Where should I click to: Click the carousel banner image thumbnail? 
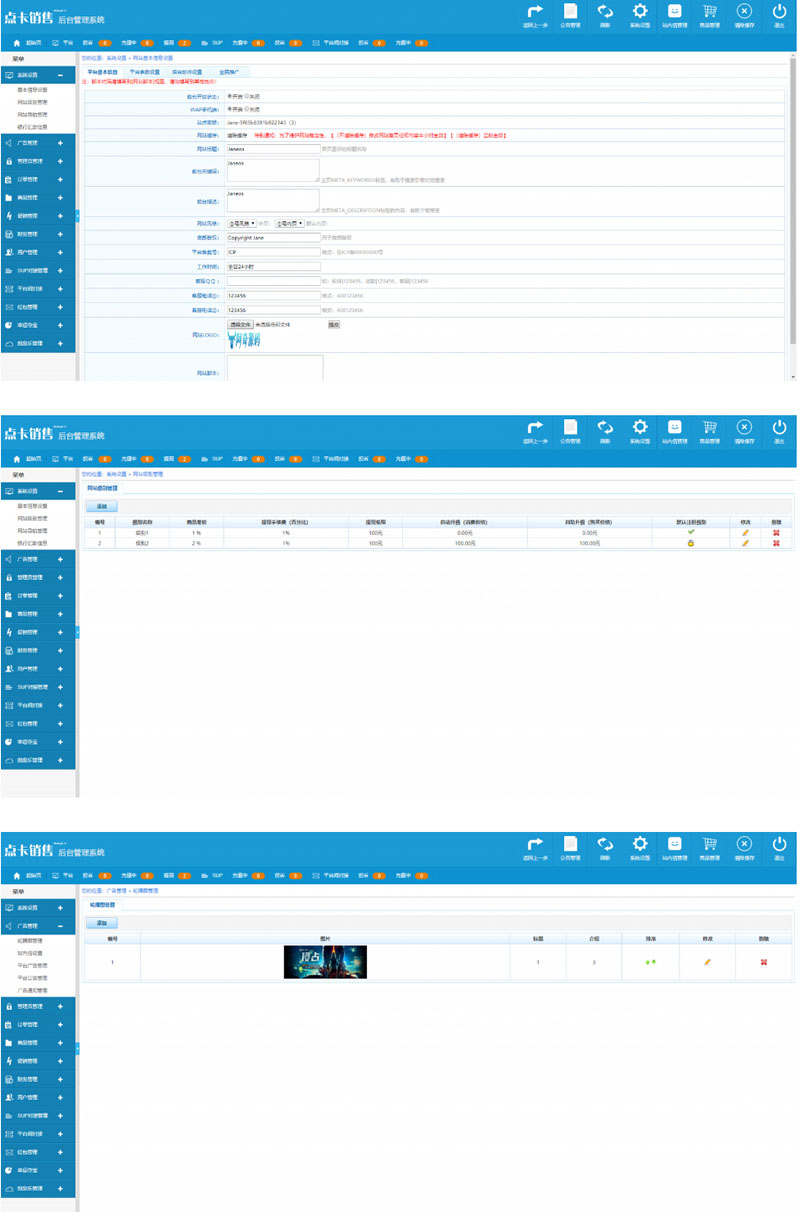pos(325,962)
